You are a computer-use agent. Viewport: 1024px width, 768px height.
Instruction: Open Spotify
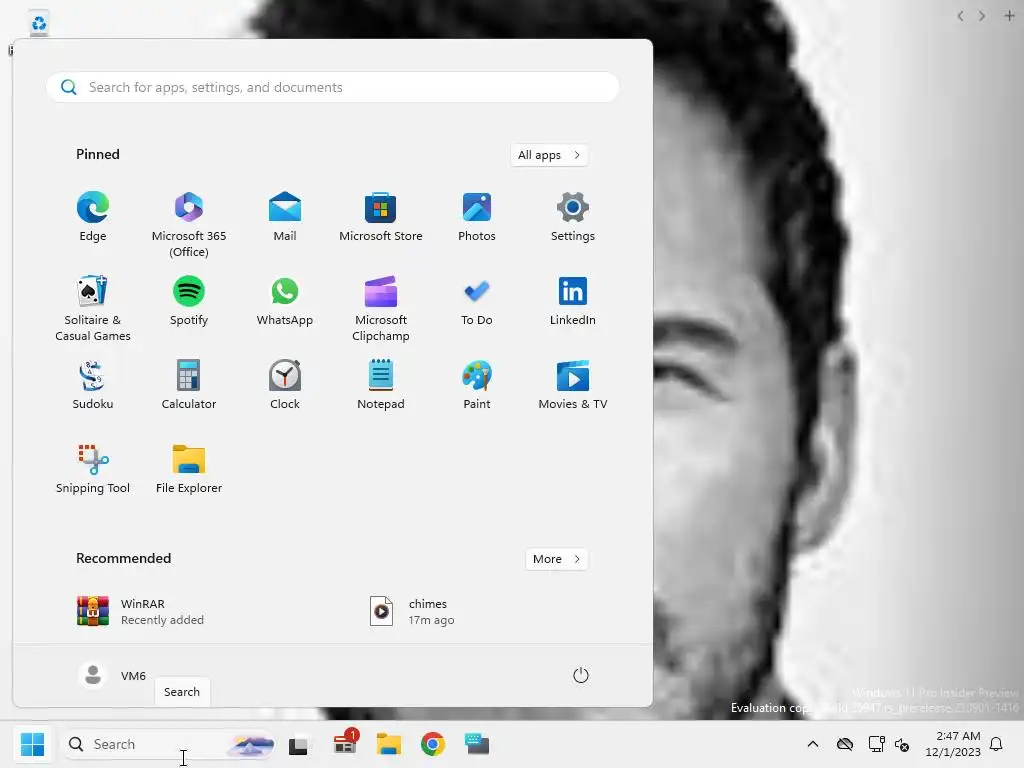pyautogui.click(x=189, y=300)
